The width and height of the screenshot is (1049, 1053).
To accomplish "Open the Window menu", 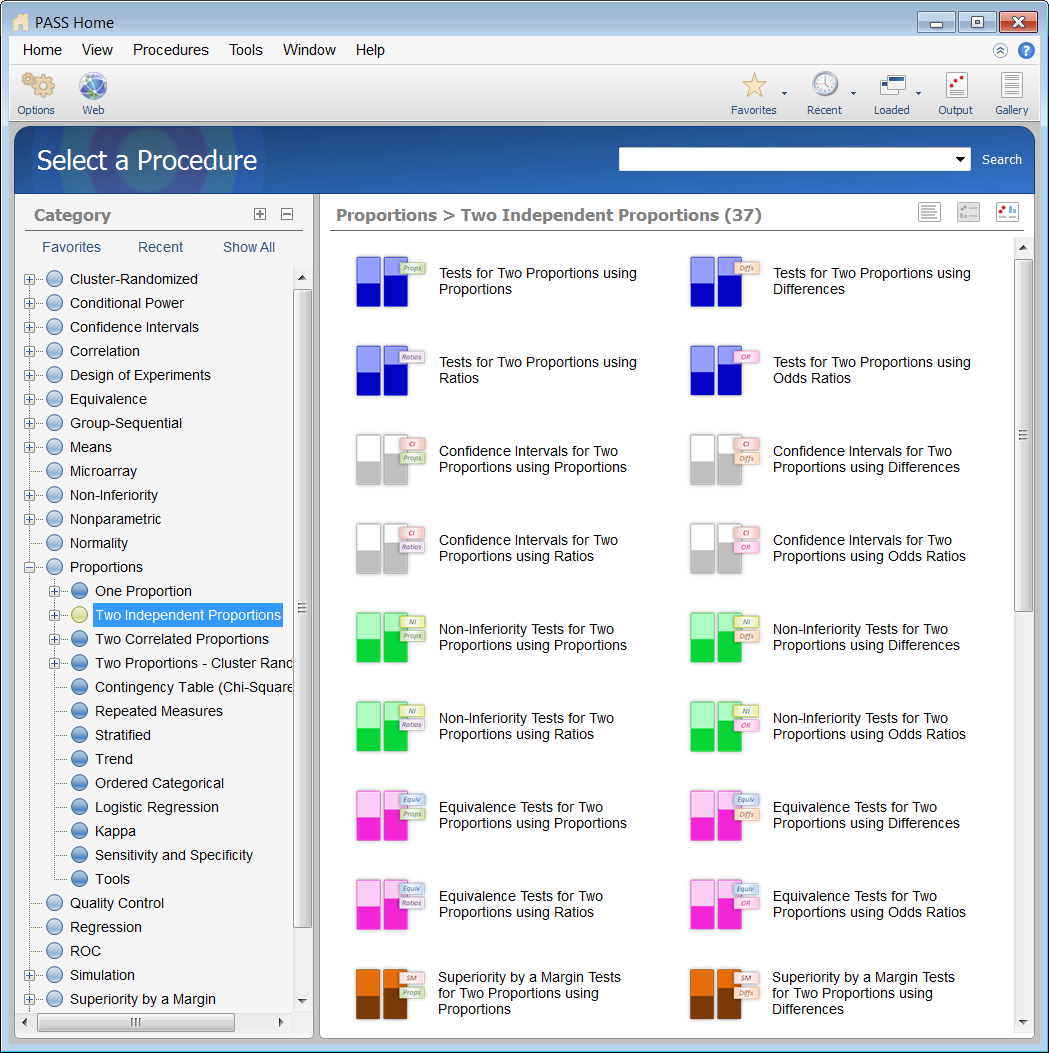I will (x=309, y=50).
